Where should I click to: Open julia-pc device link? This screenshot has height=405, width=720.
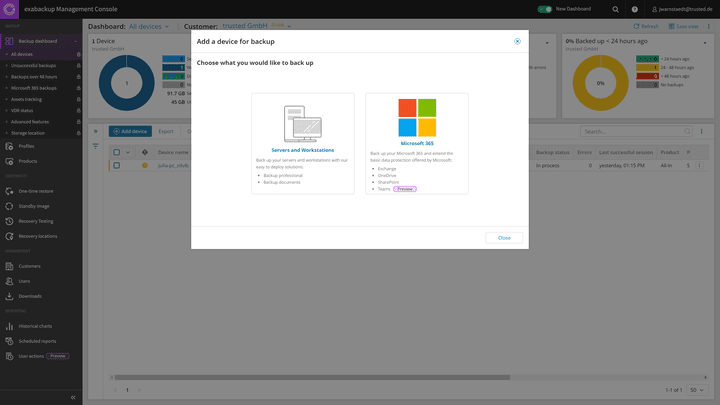pyautogui.click(x=173, y=165)
